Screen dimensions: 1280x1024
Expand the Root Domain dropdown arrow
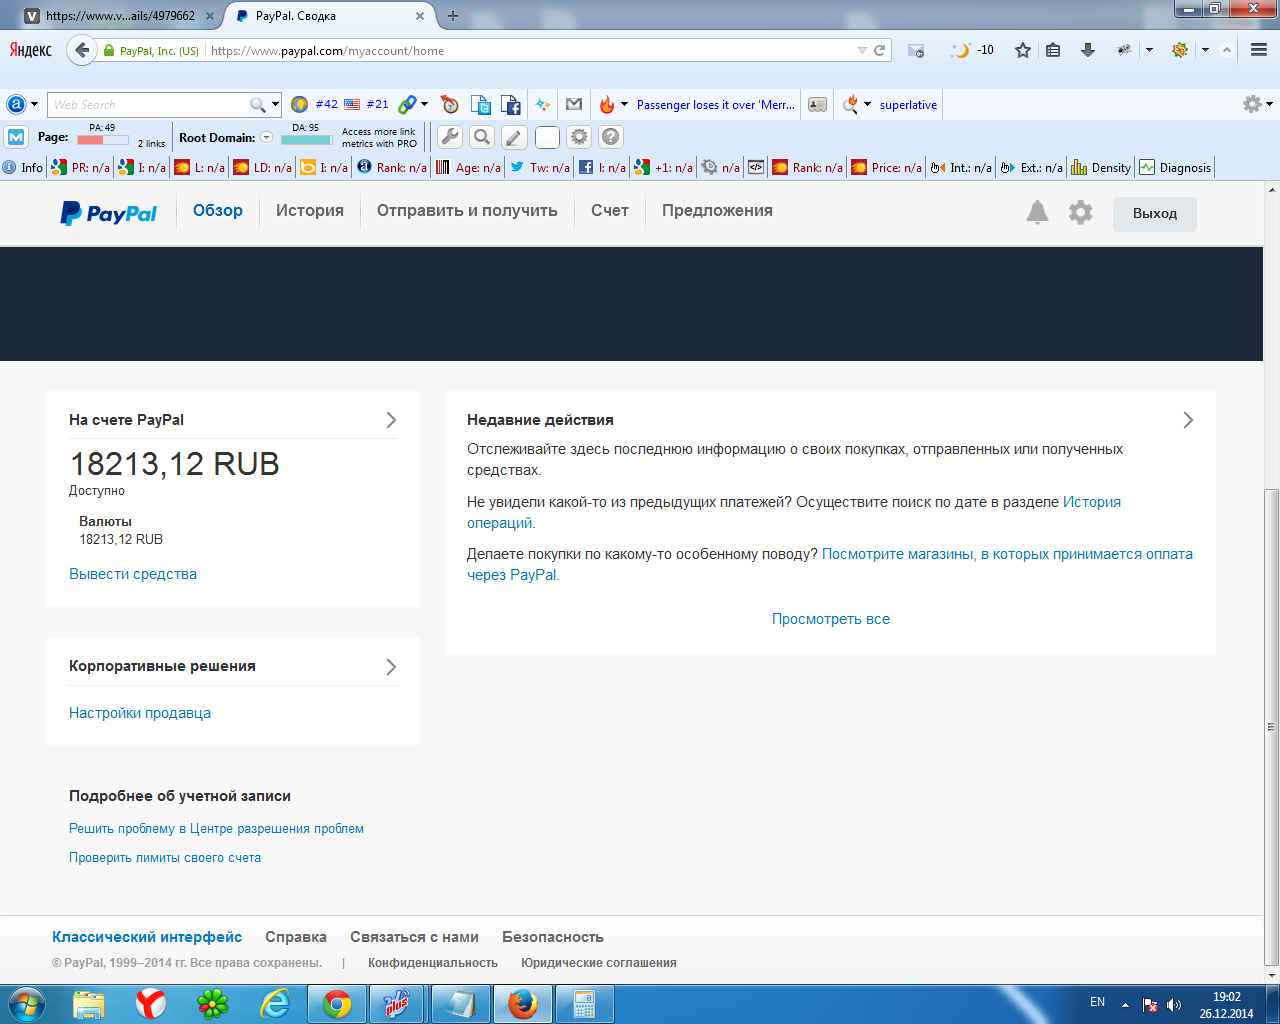(x=267, y=137)
